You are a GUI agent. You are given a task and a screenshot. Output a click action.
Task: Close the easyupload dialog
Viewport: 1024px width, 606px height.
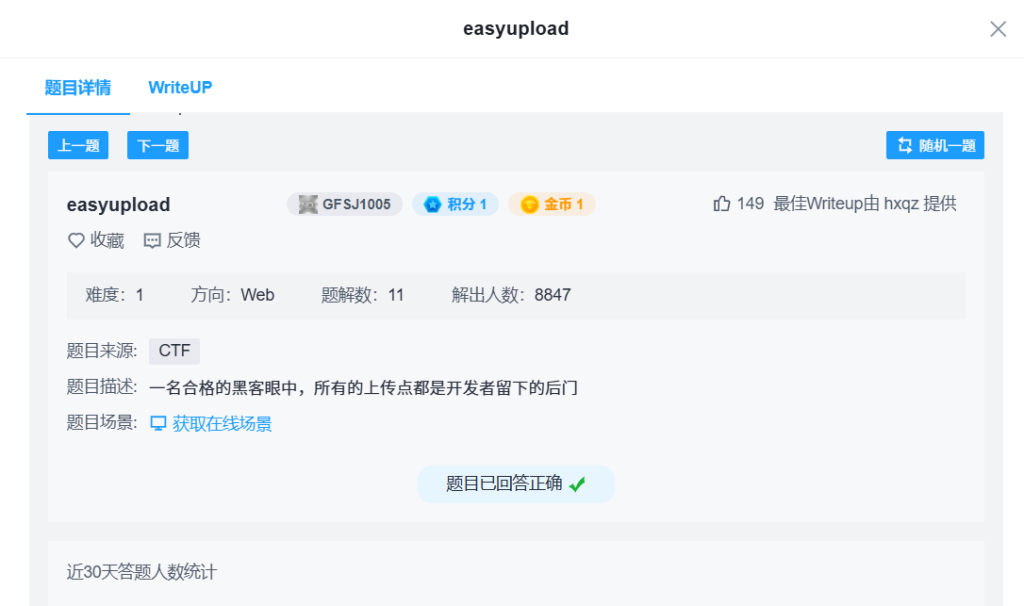pyautogui.click(x=997, y=29)
